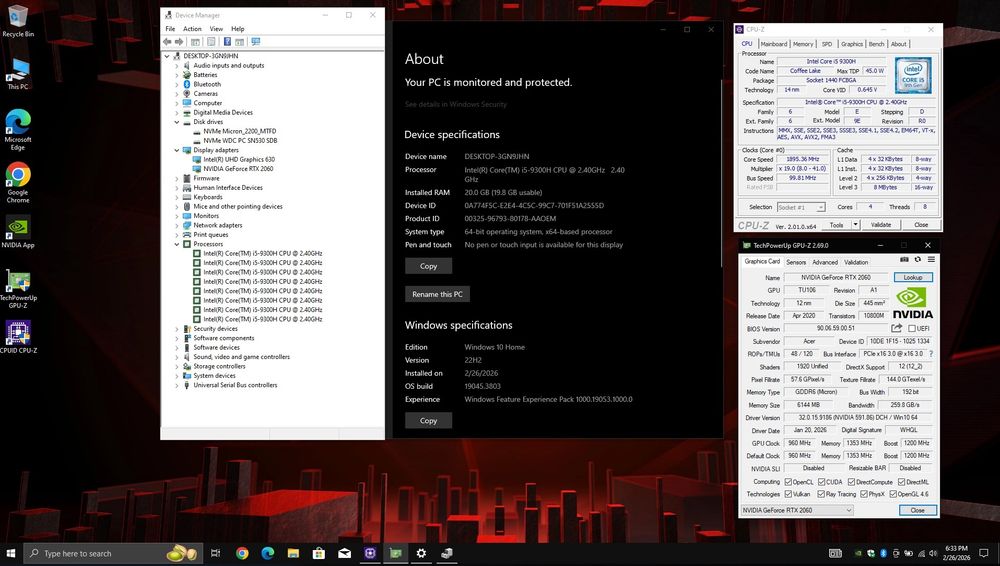Open the Action menu in Device Manager
The height and width of the screenshot is (566, 1000).
[x=192, y=29]
